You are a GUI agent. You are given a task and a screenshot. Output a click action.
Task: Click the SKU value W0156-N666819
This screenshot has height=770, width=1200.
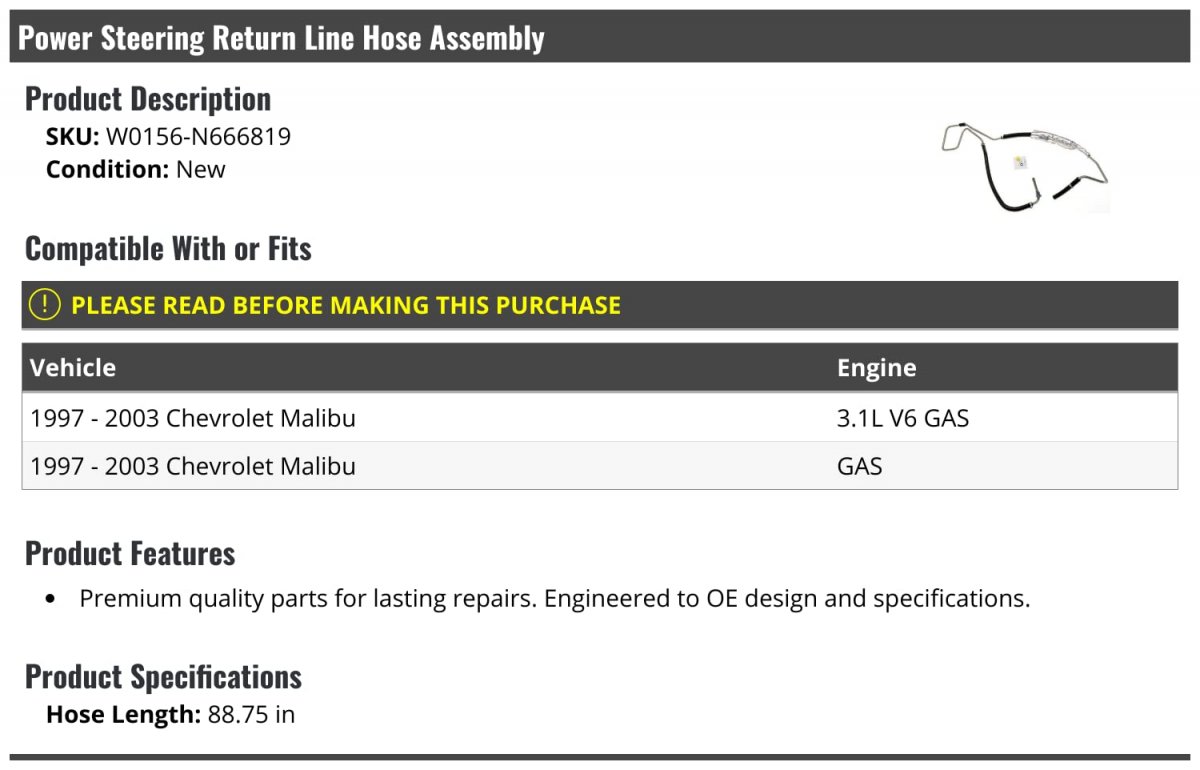(x=198, y=136)
